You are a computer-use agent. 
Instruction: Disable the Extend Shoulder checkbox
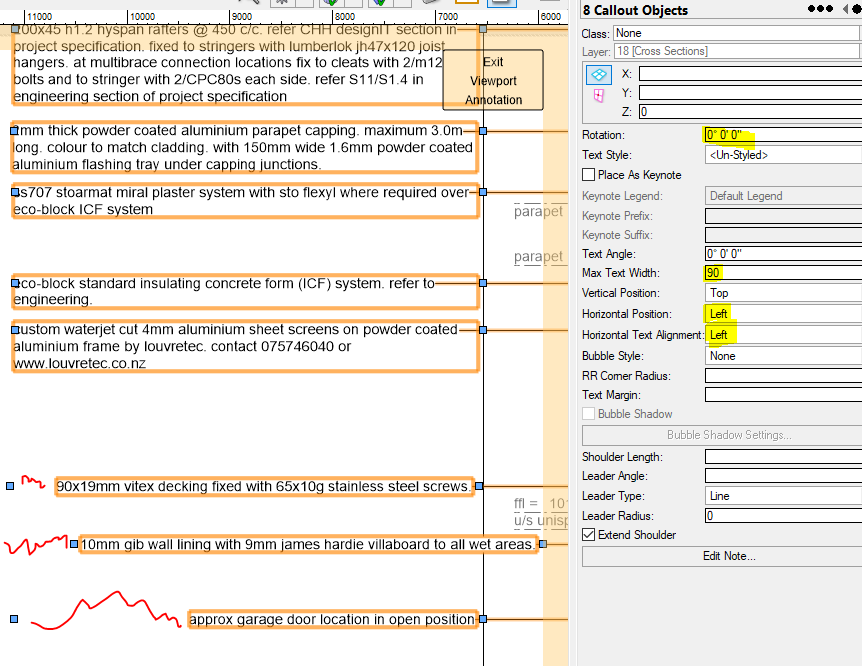589,534
